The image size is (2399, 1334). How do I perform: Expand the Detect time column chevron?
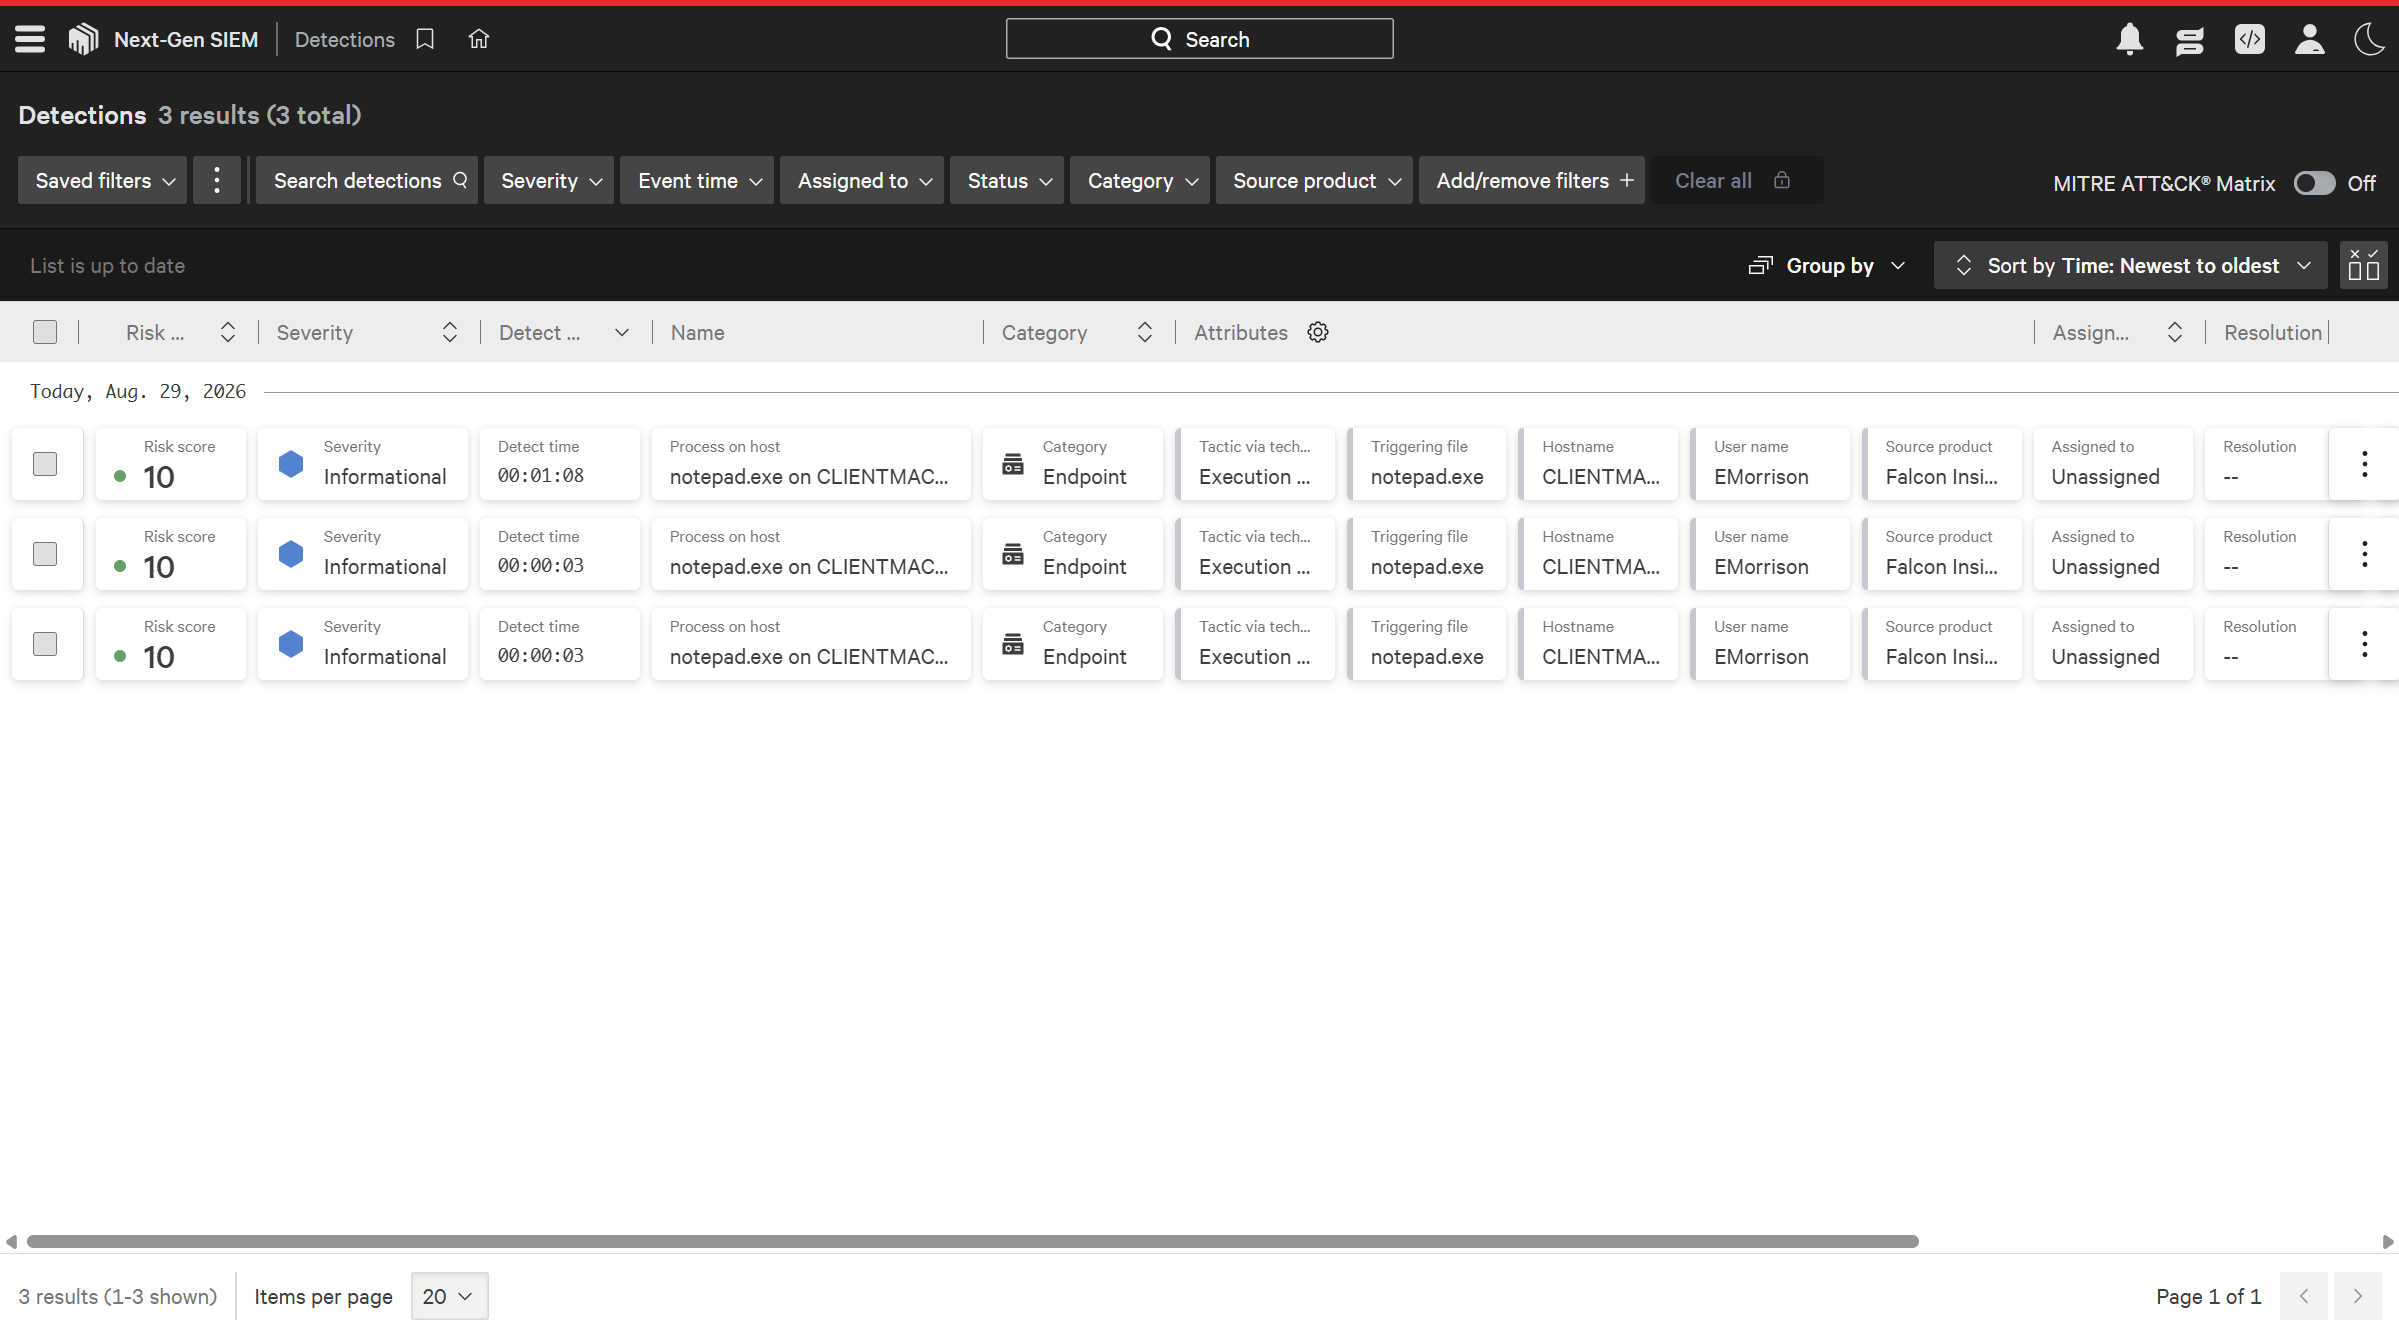[622, 332]
